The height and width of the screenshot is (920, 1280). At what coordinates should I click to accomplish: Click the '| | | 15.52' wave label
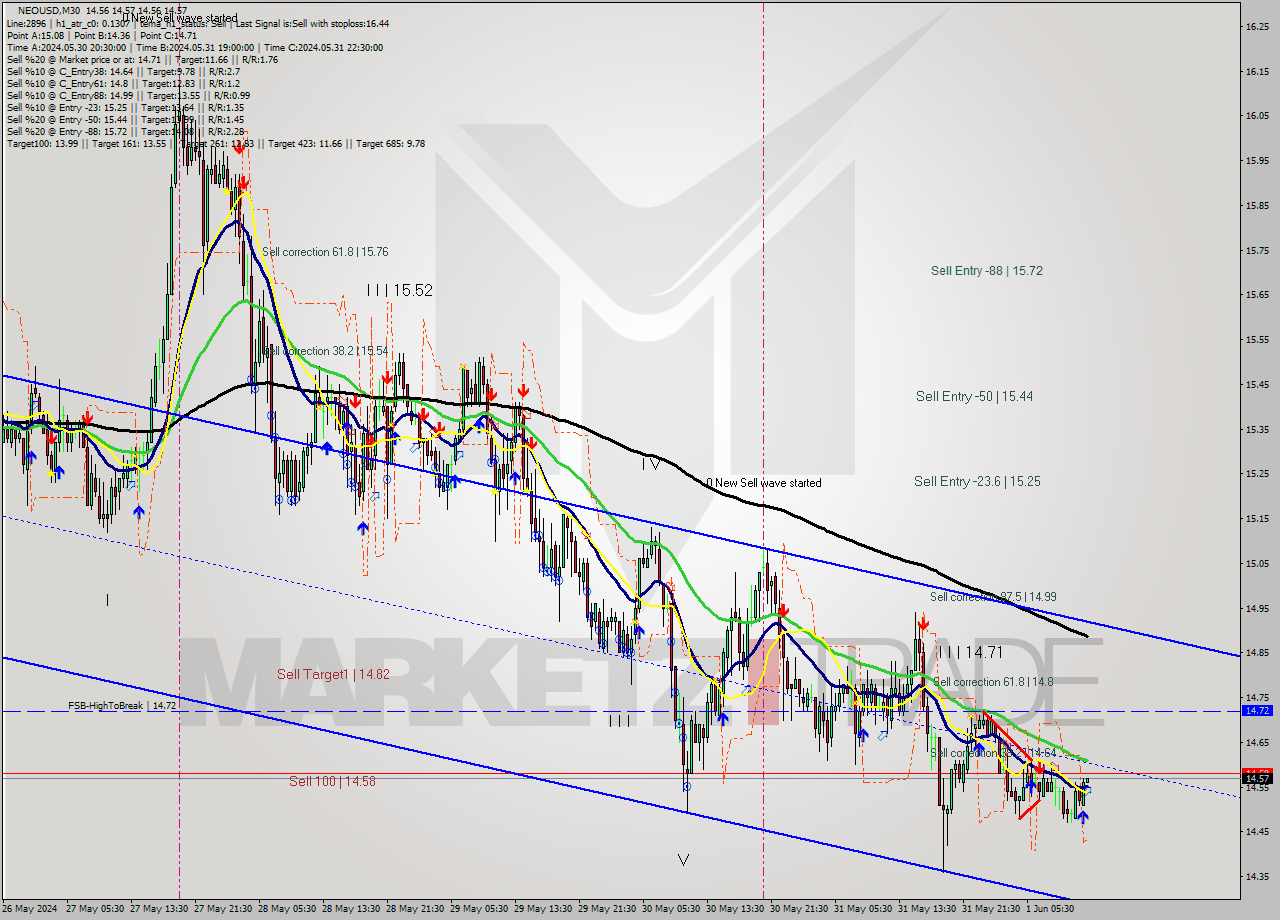(399, 290)
